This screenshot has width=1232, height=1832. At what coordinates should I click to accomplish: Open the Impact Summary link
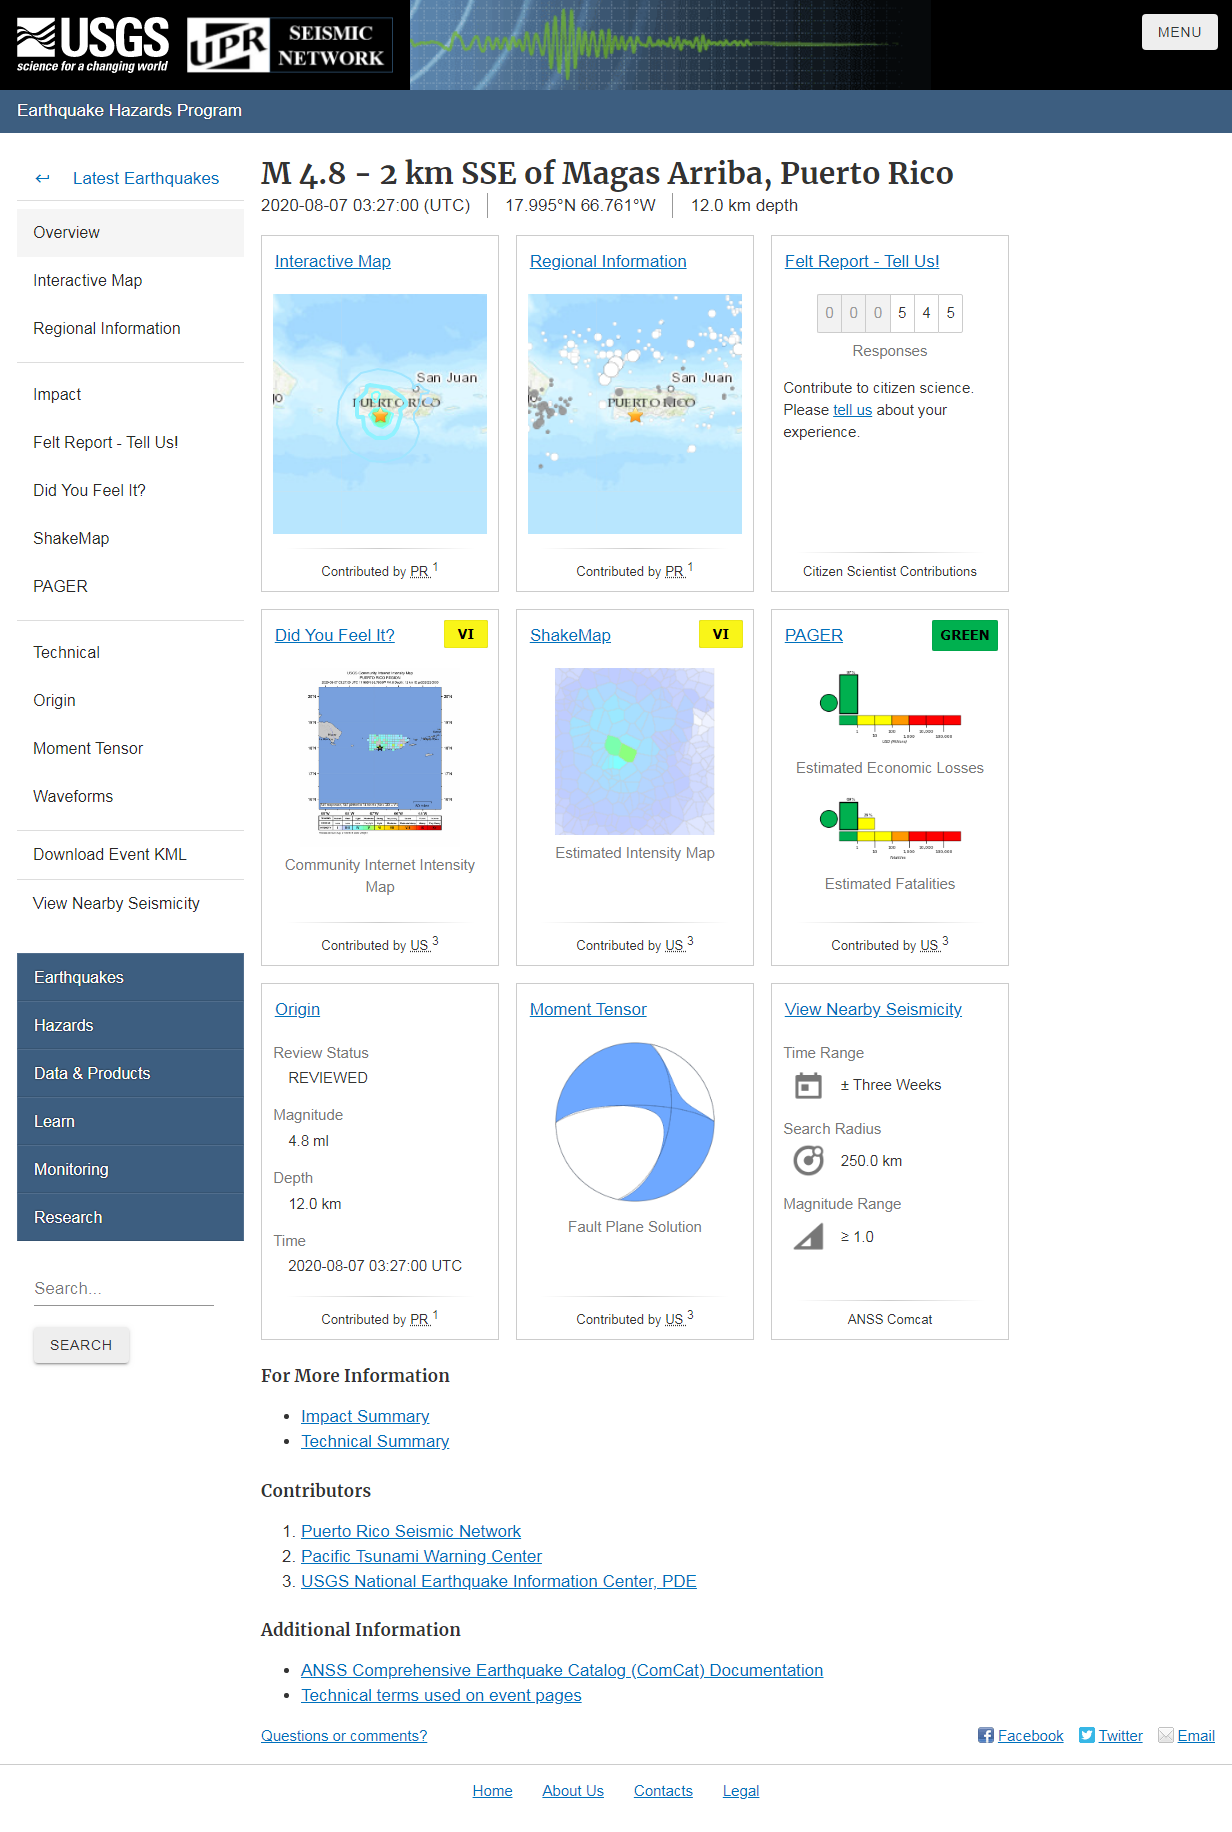[x=365, y=1416]
